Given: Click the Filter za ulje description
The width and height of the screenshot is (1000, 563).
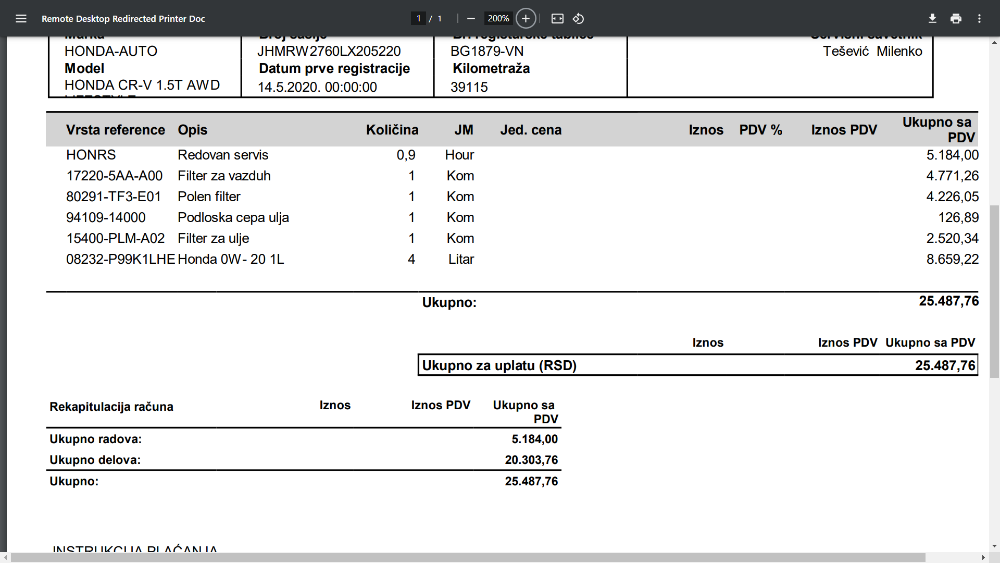Looking at the screenshot, I should point(214,238).
